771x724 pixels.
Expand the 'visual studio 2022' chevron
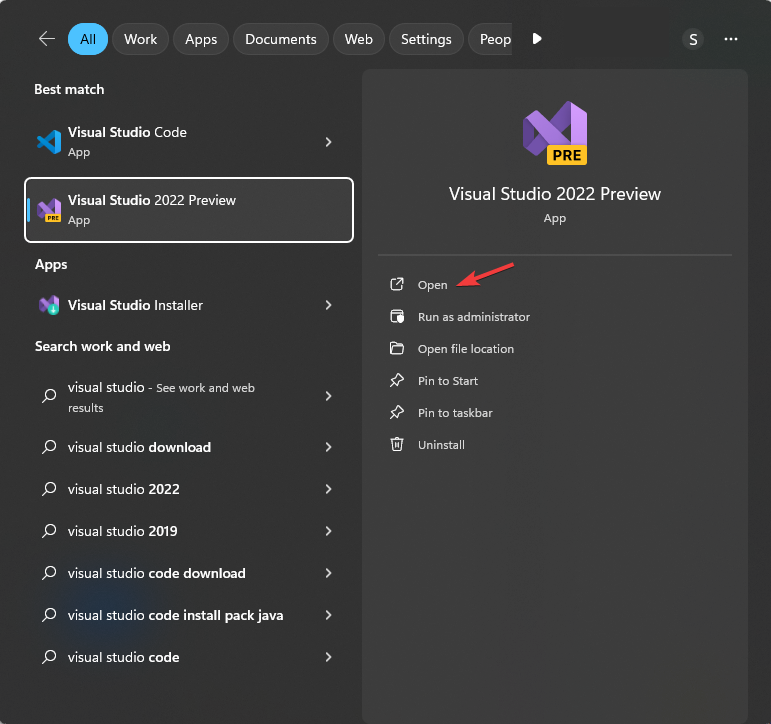click(328, 489)
